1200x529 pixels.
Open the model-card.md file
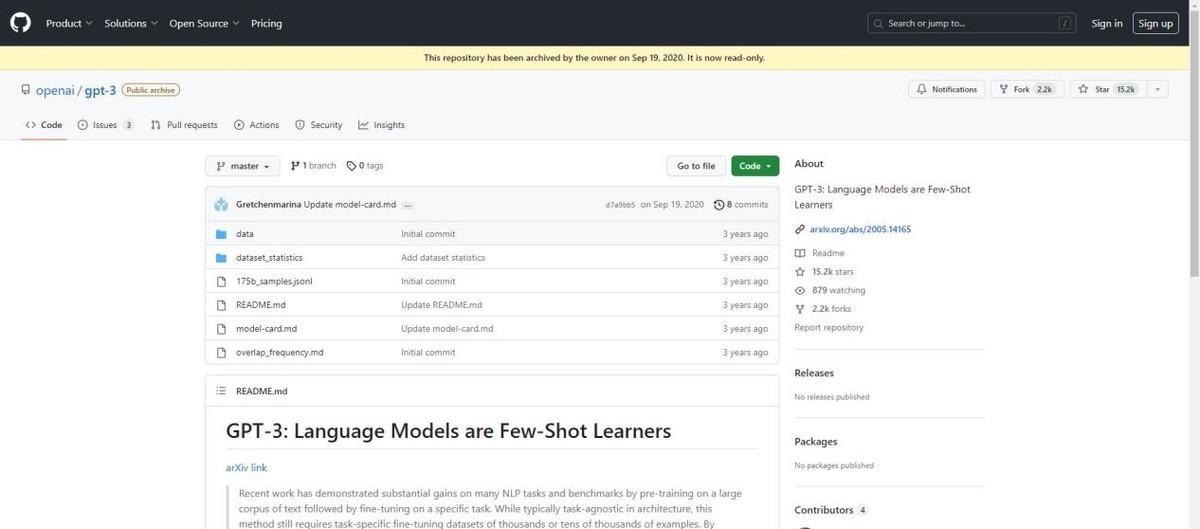pos(266,329)
